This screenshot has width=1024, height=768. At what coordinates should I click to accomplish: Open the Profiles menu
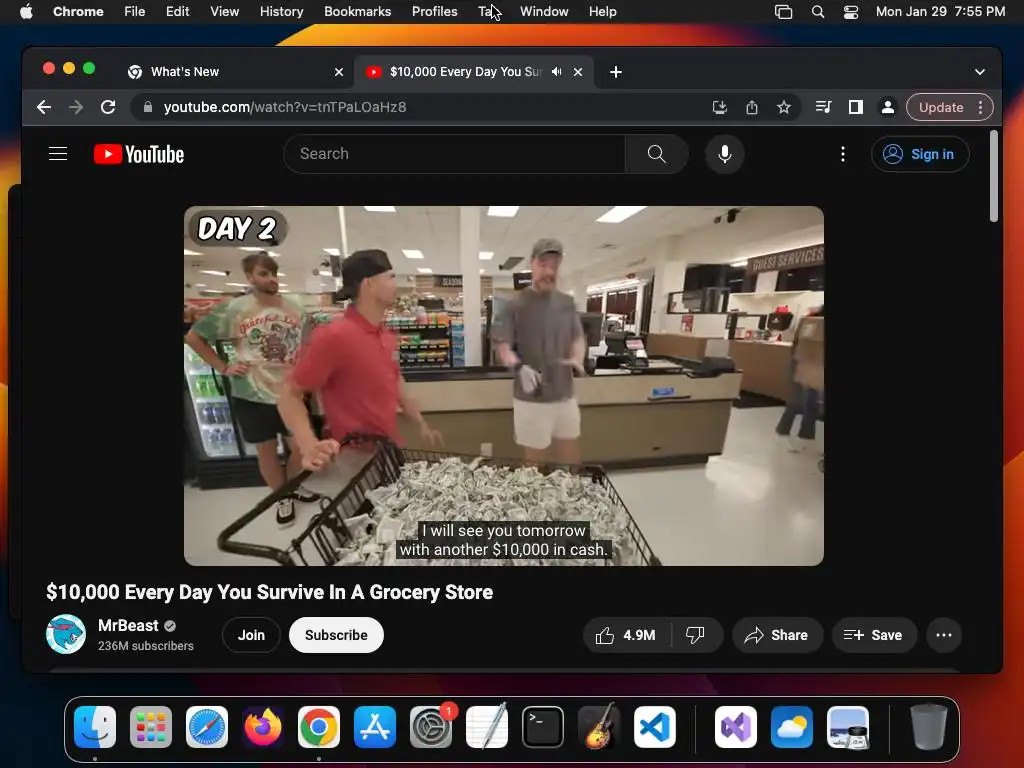tap(434, 12)
